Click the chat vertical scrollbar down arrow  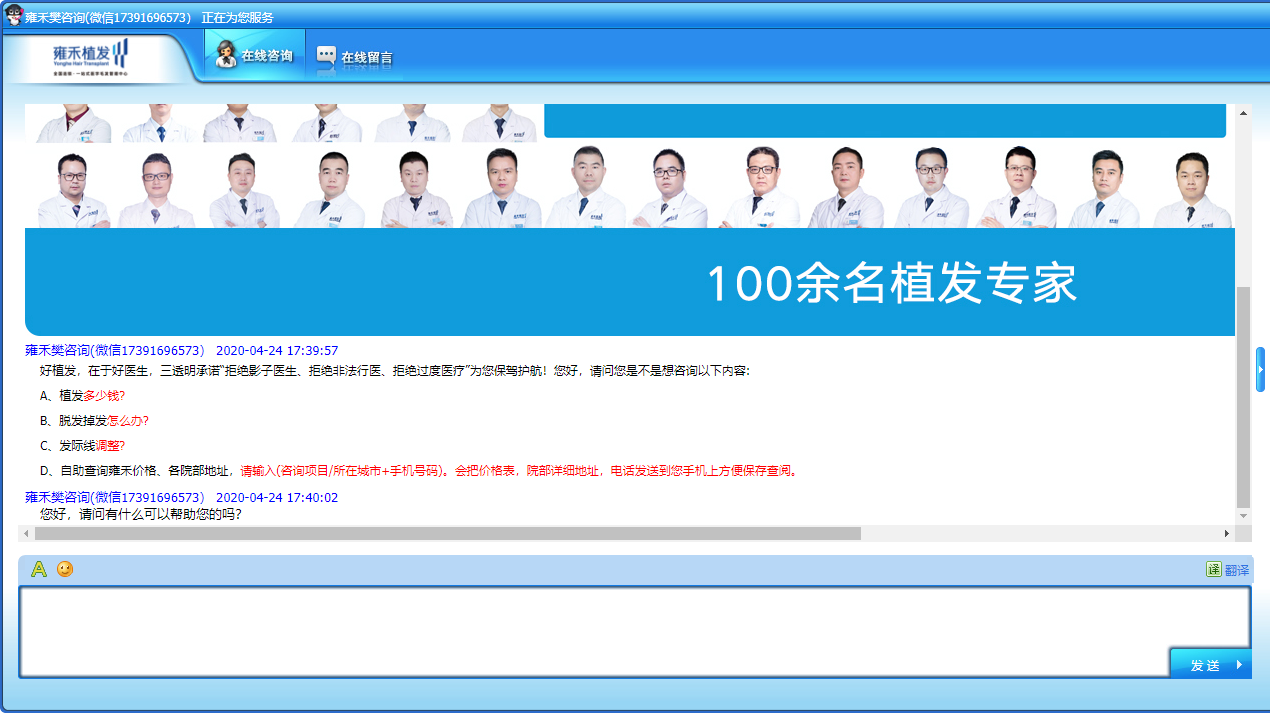click(x=1244, y=516)
